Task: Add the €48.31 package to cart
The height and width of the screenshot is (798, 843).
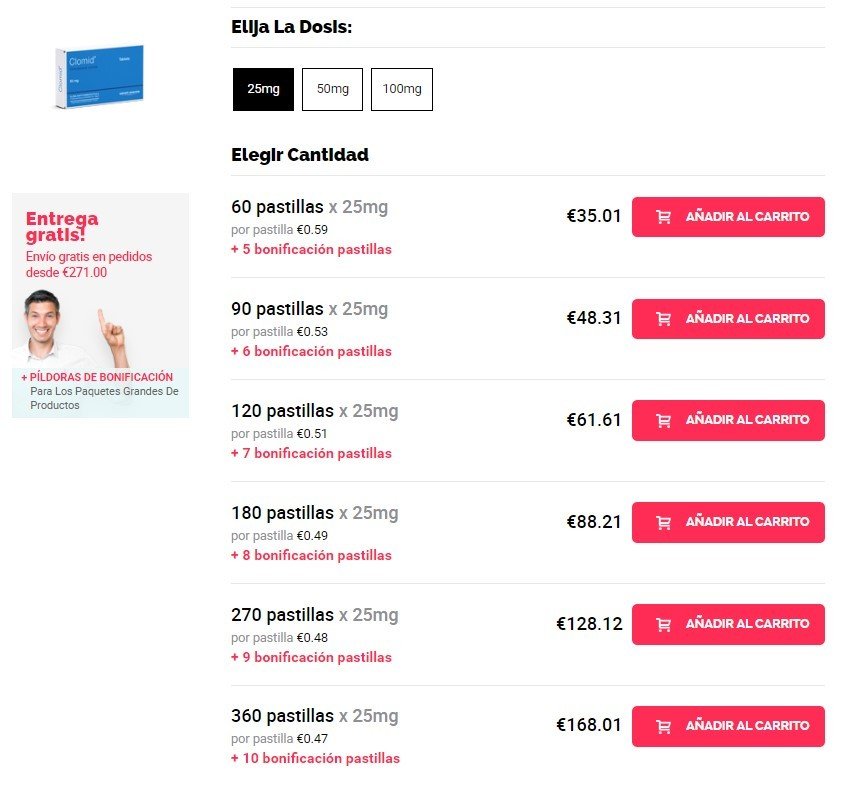Action: (x=728, y=319)
